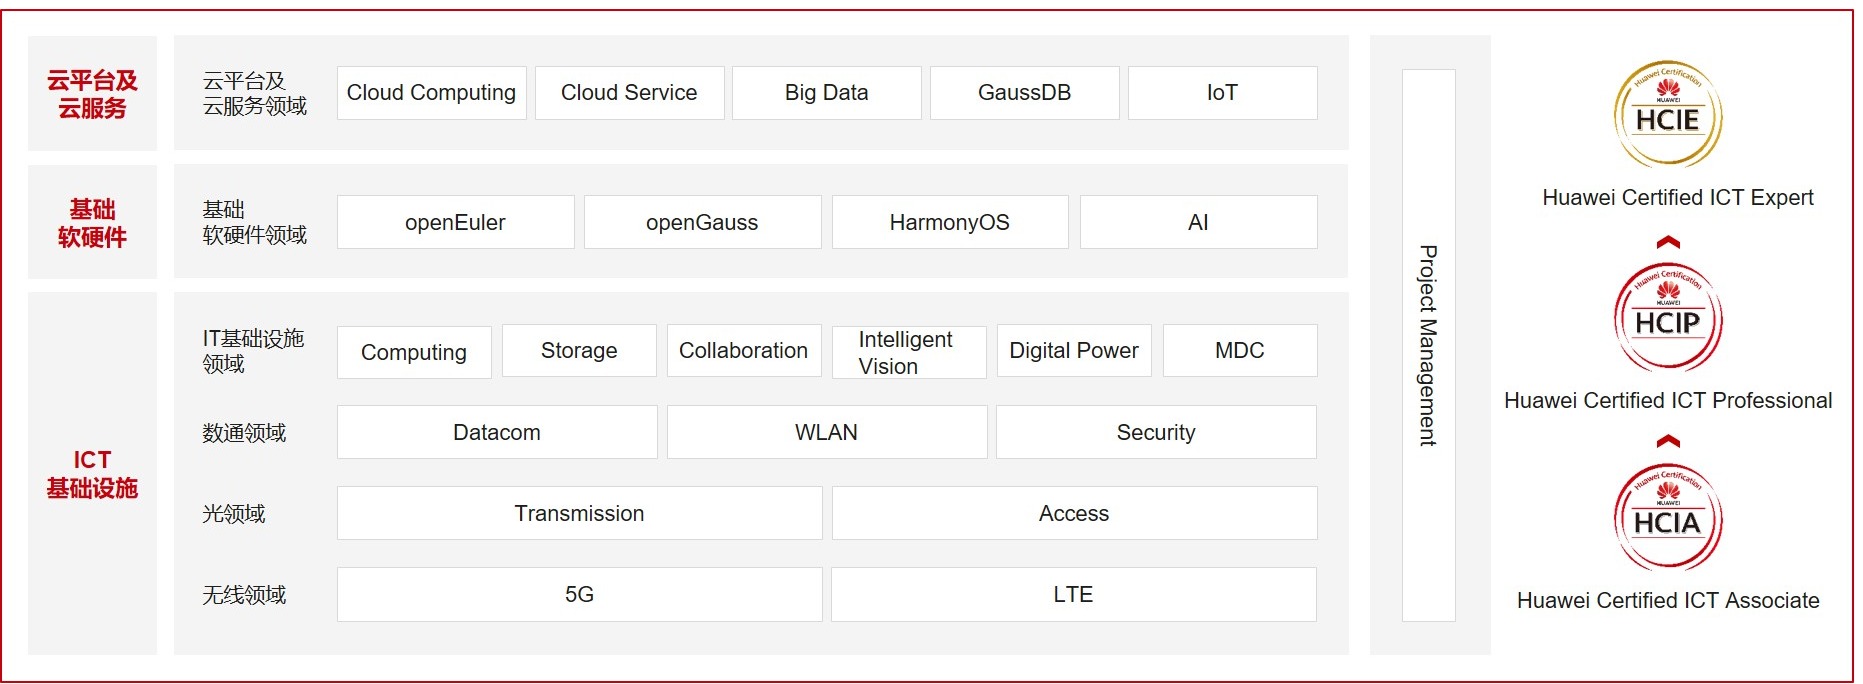Open the openEuler certification box
Viewport: 1863px width, 684px height.
(x=456, y=222)
